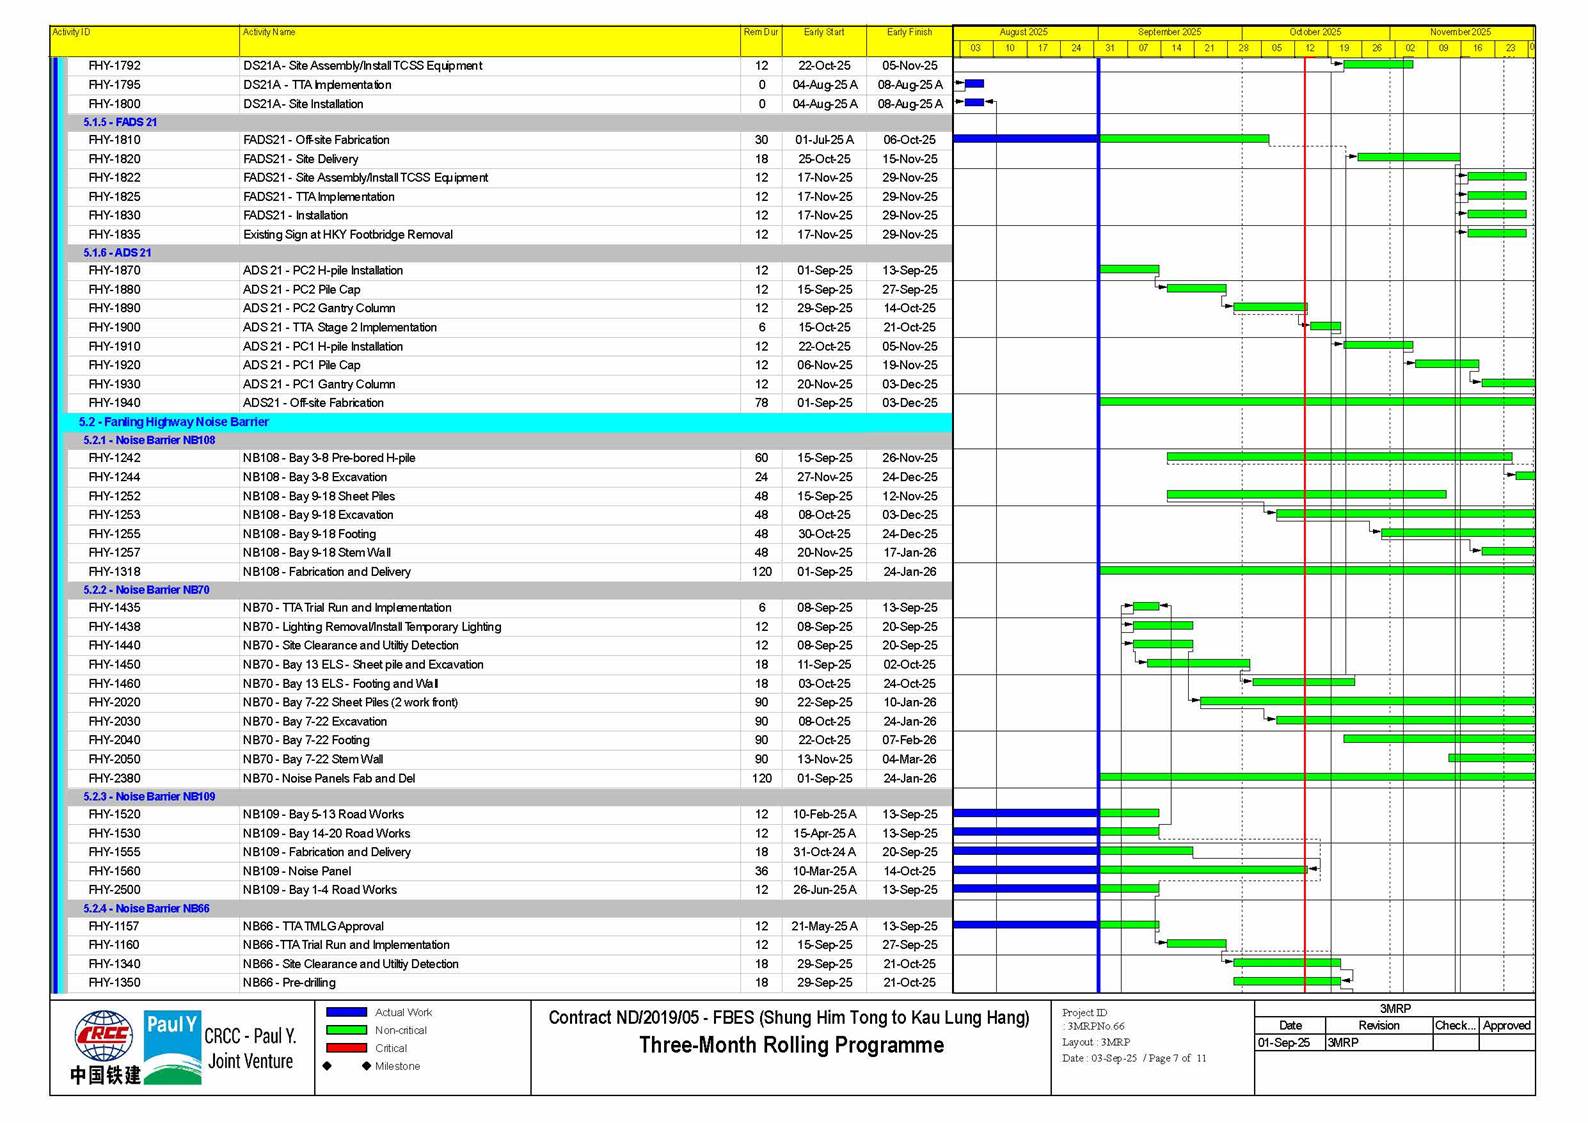
Task: Click the '04-Mar-26' early finish cell
Action: tap(910, 759)
